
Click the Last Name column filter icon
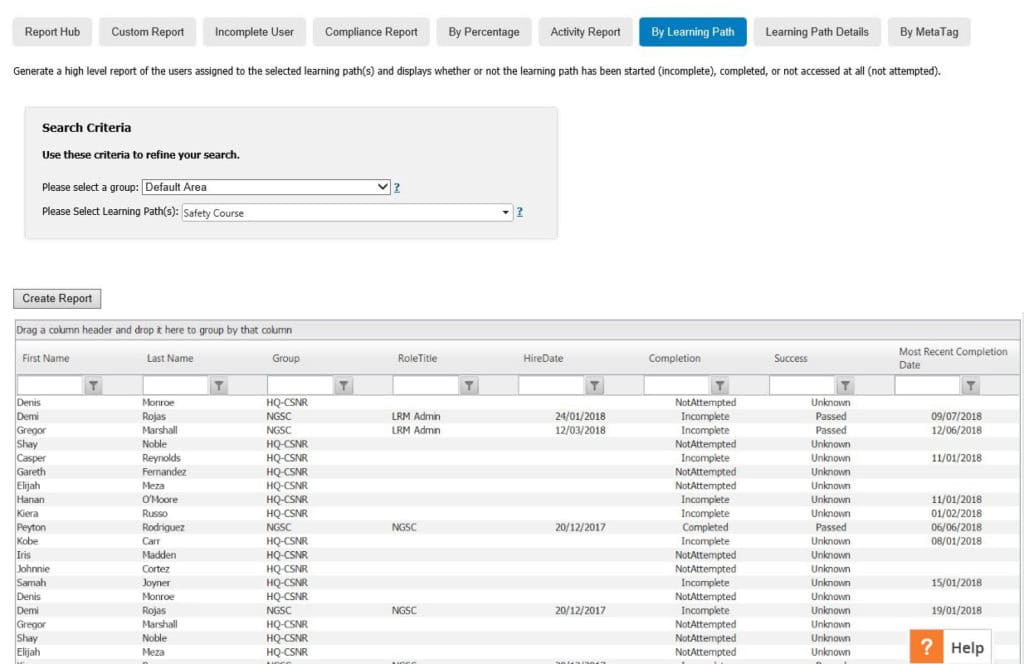point(219,386)
